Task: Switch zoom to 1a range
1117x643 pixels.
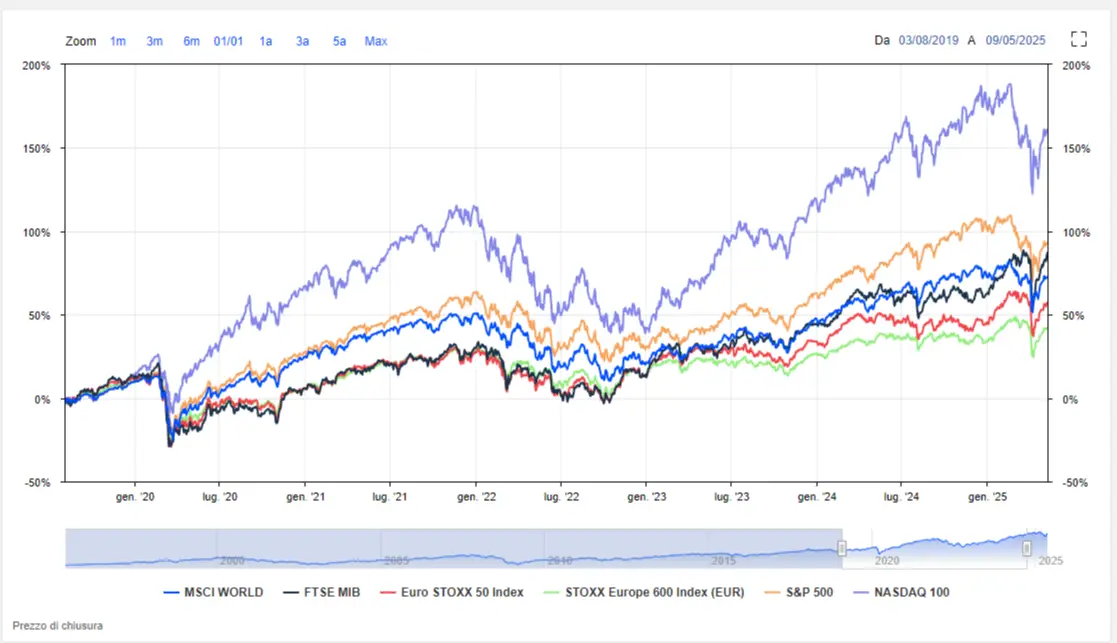Action: click(x=266, y=41)
